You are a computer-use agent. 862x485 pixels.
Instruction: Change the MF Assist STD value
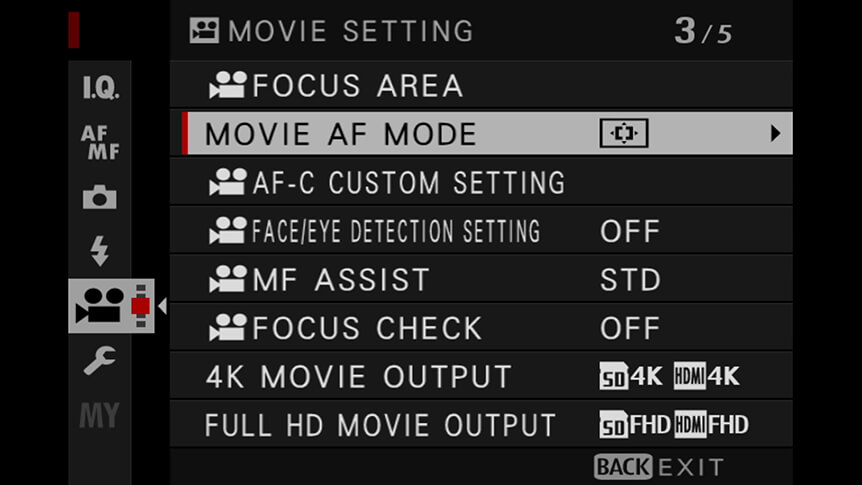point(630,280)
